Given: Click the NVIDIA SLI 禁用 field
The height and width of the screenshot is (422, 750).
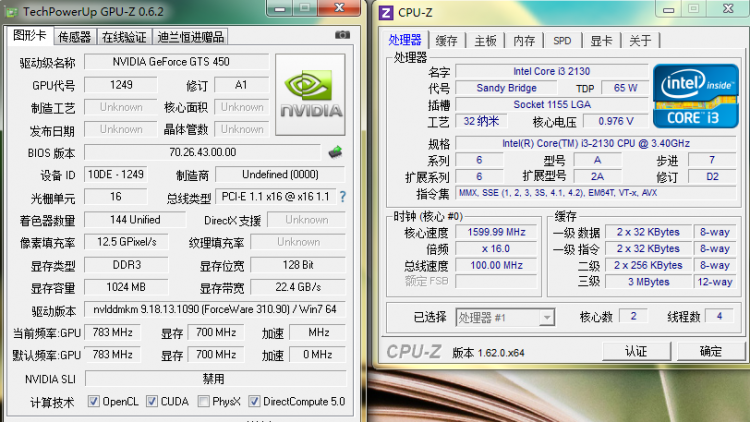Looking at the screenshot, I should [215, 379].
